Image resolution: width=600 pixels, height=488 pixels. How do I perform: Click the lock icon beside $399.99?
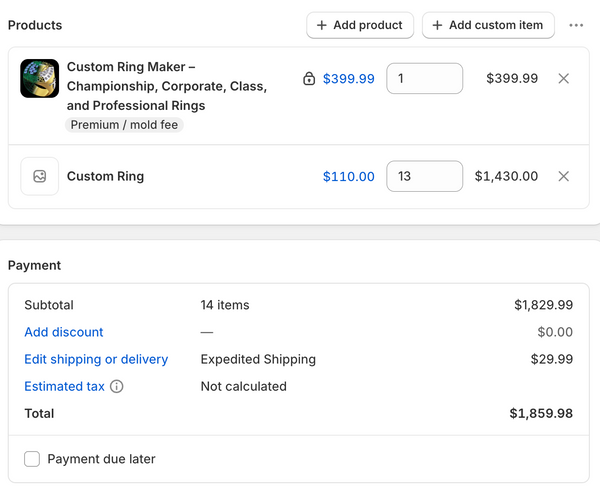point(309,78)
